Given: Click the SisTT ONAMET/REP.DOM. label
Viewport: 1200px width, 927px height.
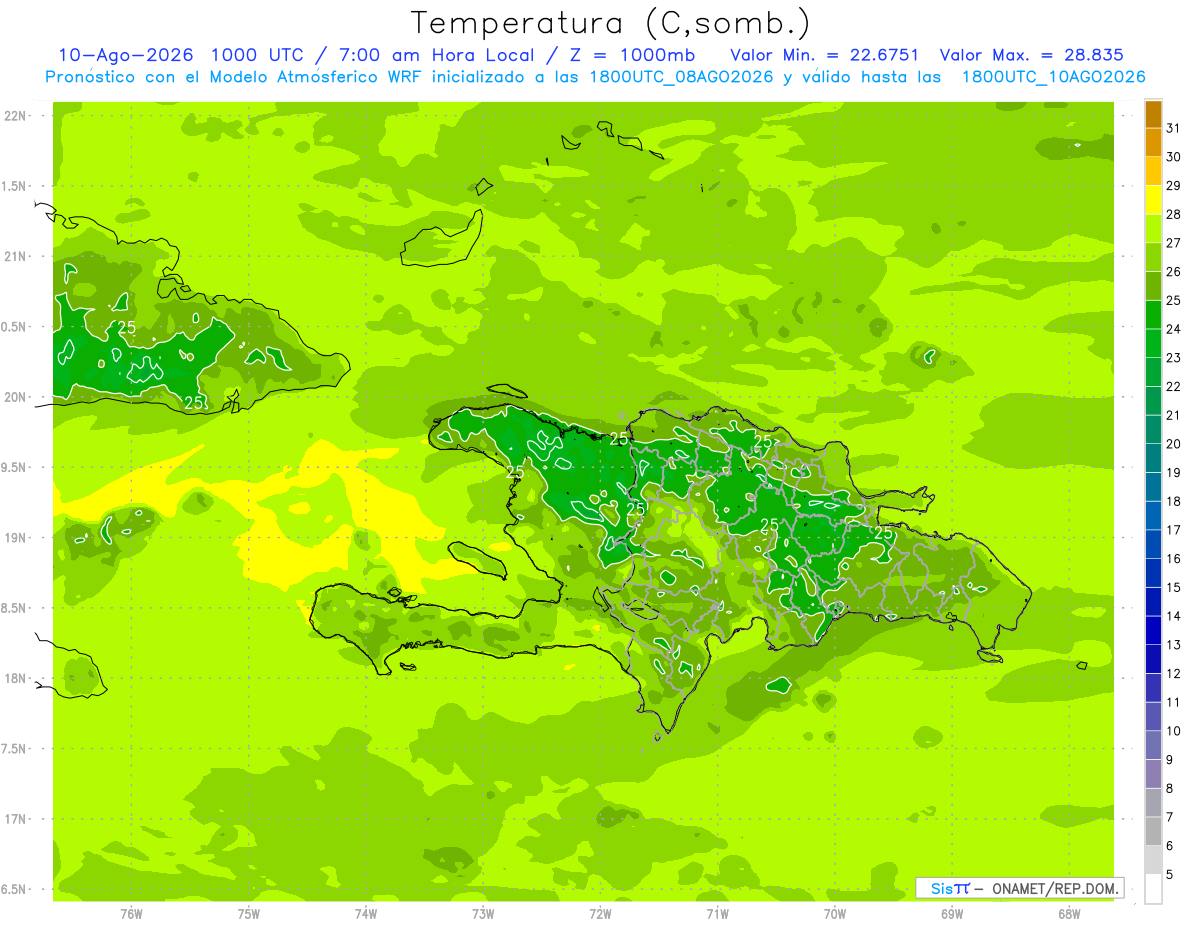Looking at the screenshot, I should coord(1019,888).
